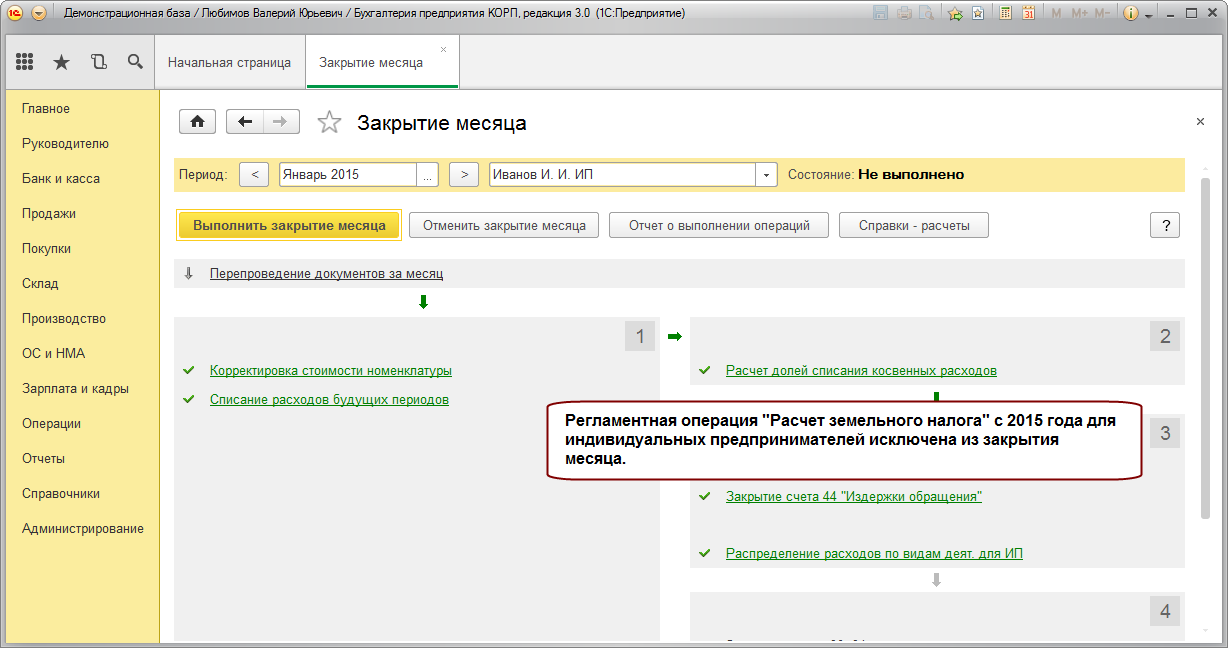Open the History icon in the top panel
Screen dimensions: 1228x648
point(98,62)
